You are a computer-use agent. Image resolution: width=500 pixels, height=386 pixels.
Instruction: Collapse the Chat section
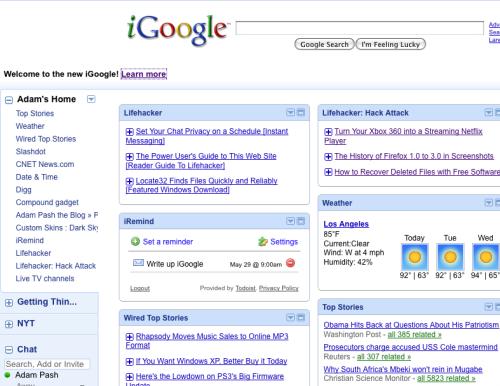pyautogui.click(x=9, y=350)
